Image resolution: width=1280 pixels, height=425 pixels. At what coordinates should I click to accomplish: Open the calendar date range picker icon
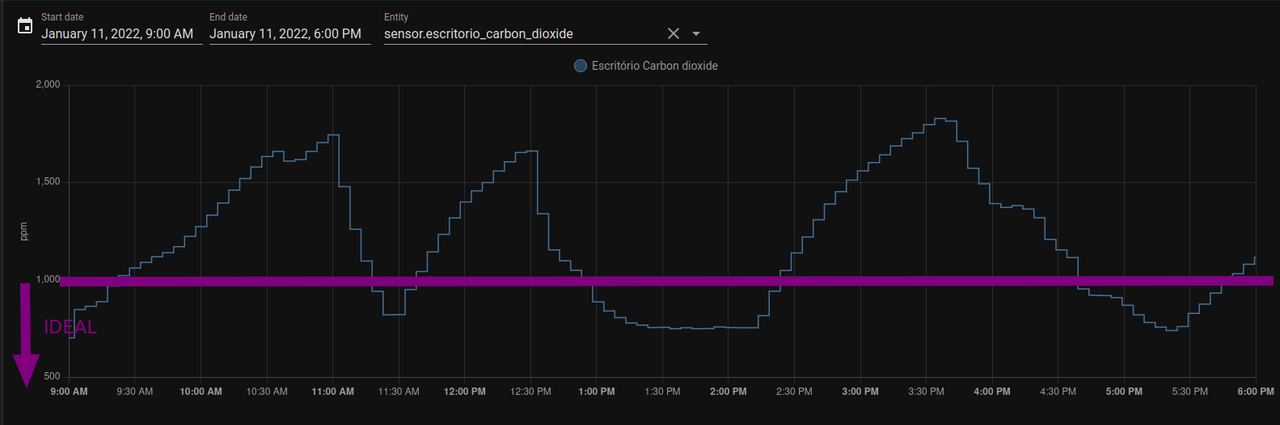tap(25, 27)
